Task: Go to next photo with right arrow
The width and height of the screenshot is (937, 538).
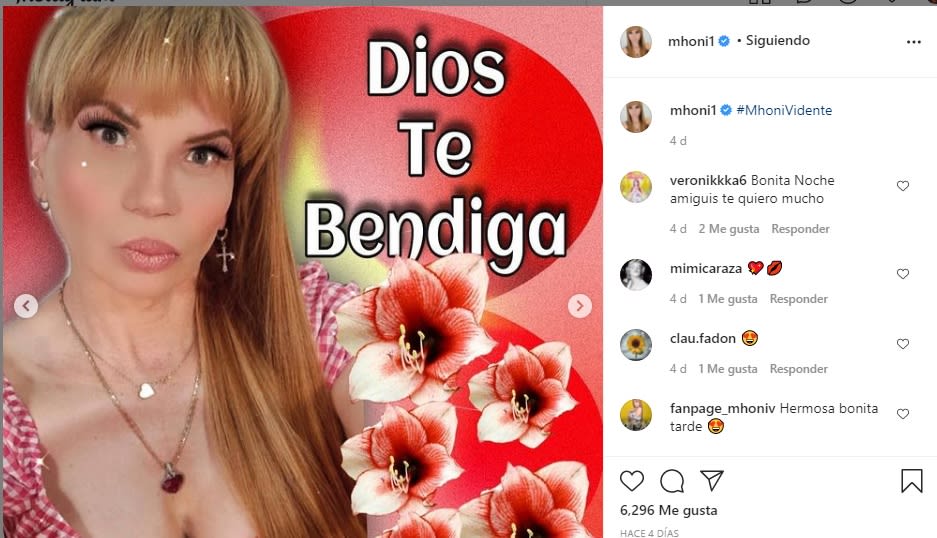Action: click(x=580, y=306)
